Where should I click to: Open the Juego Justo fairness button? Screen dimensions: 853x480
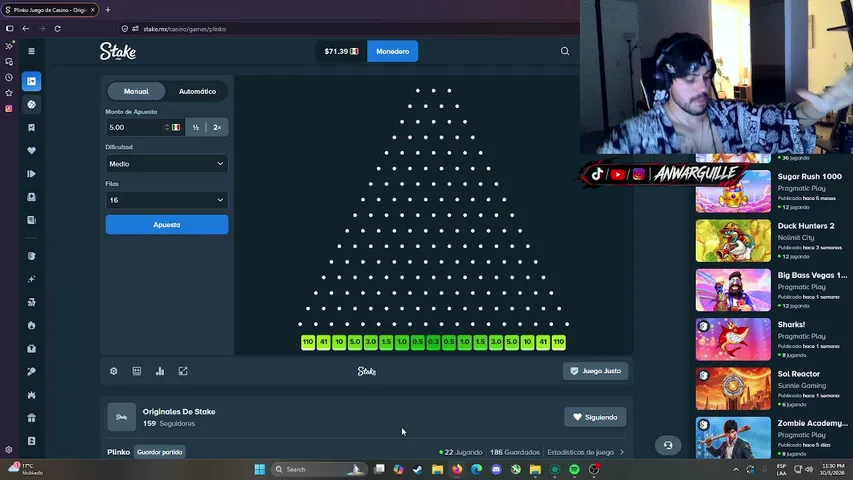click(x=595, y=371)
